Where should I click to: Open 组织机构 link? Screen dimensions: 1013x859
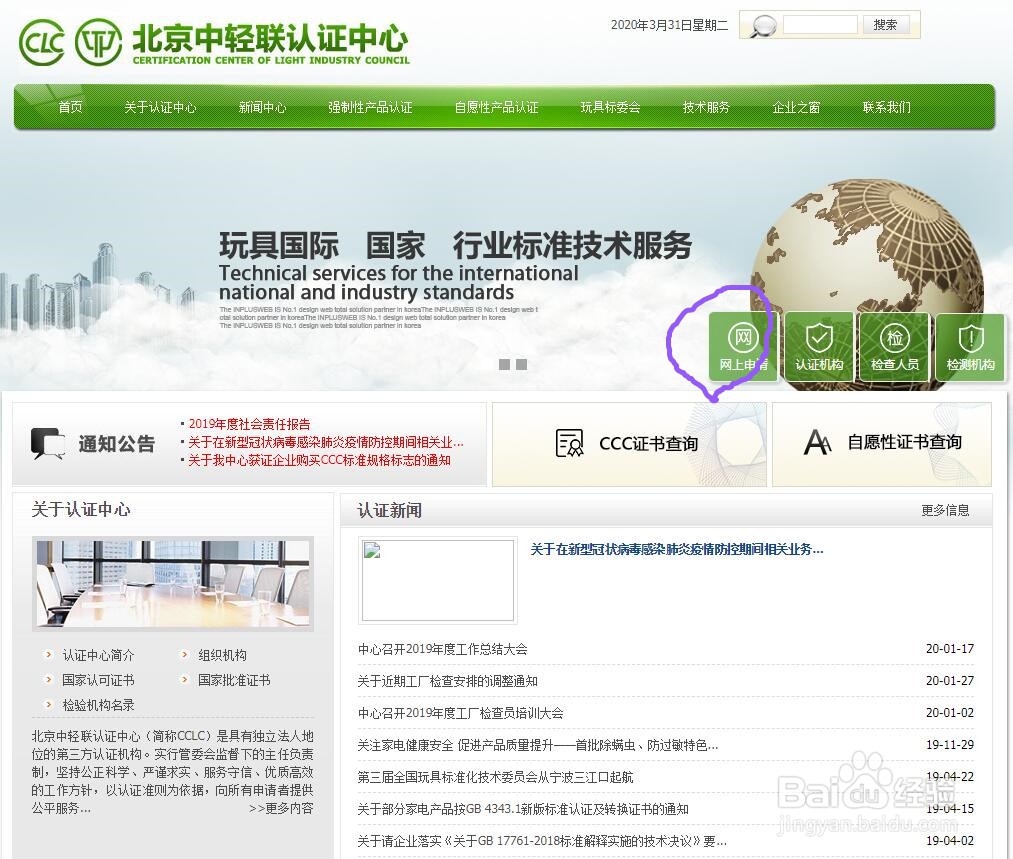point(222,655)
